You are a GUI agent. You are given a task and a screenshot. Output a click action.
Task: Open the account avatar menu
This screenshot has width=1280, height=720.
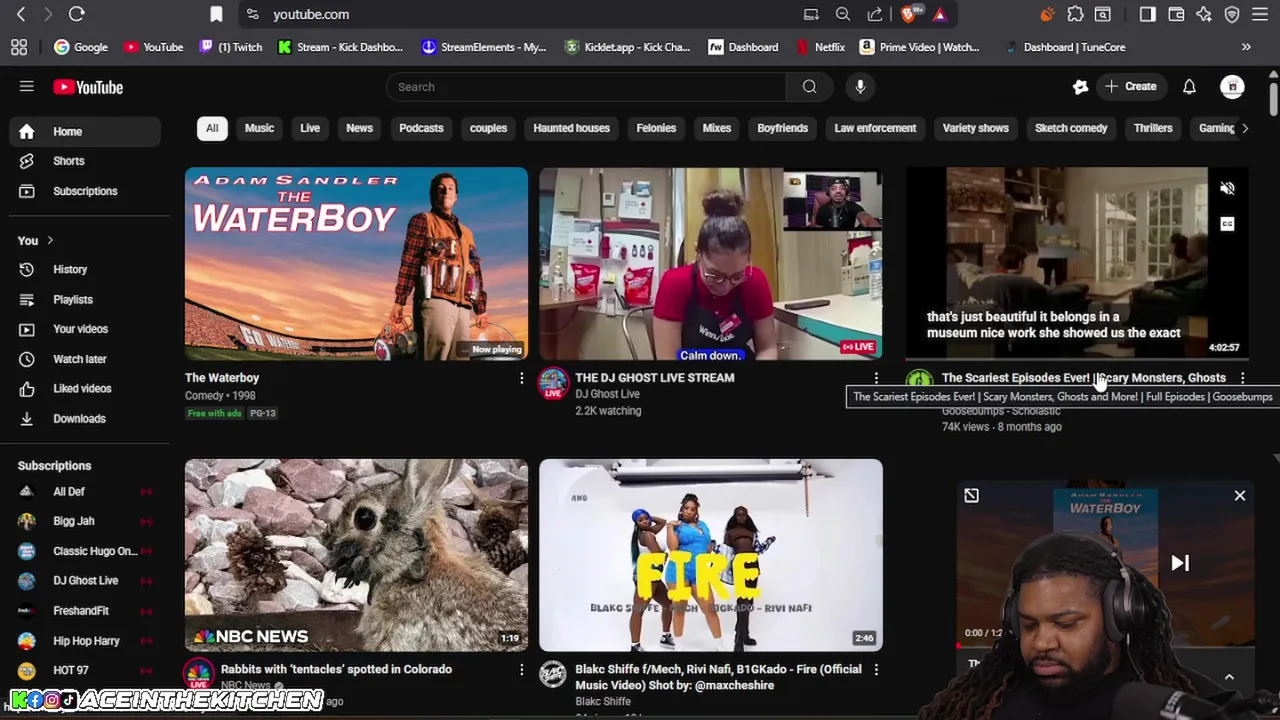(1232, 87)
